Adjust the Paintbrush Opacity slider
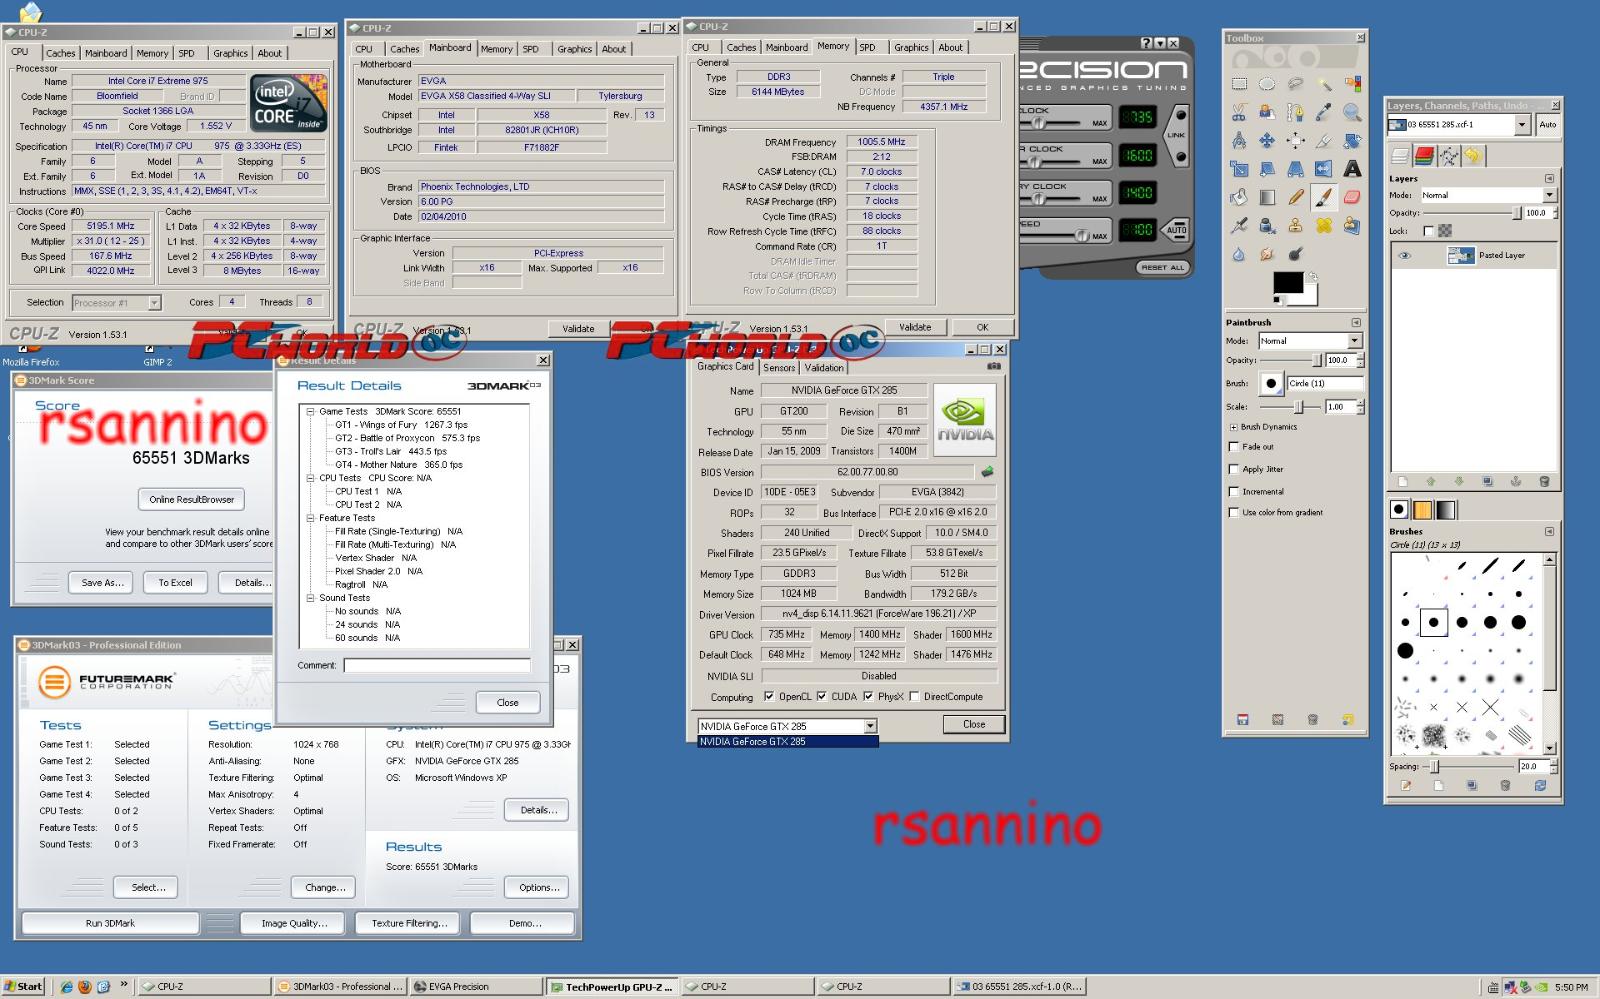Viewport: 1600px width, 999px height. 1291,360
